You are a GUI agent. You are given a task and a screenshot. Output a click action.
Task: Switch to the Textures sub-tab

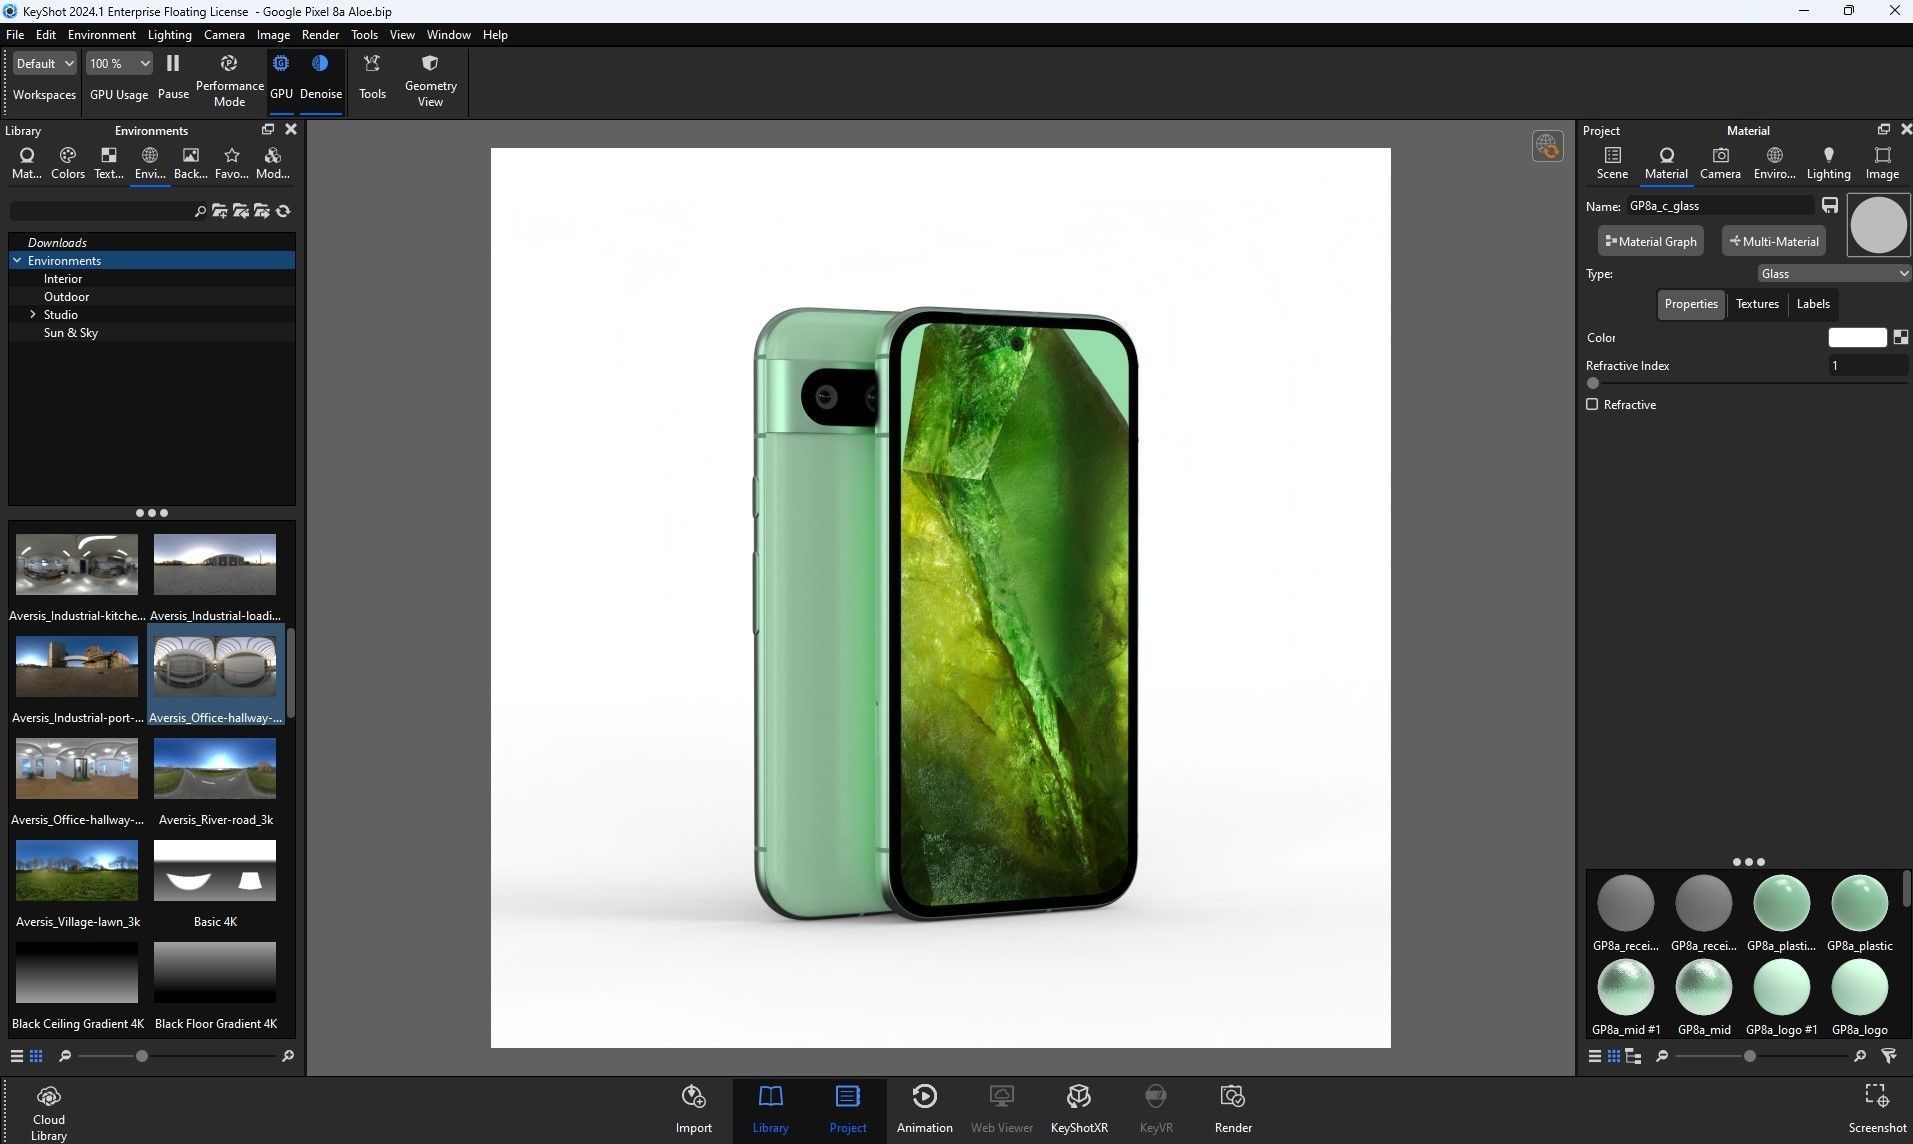click(1757, 304)
